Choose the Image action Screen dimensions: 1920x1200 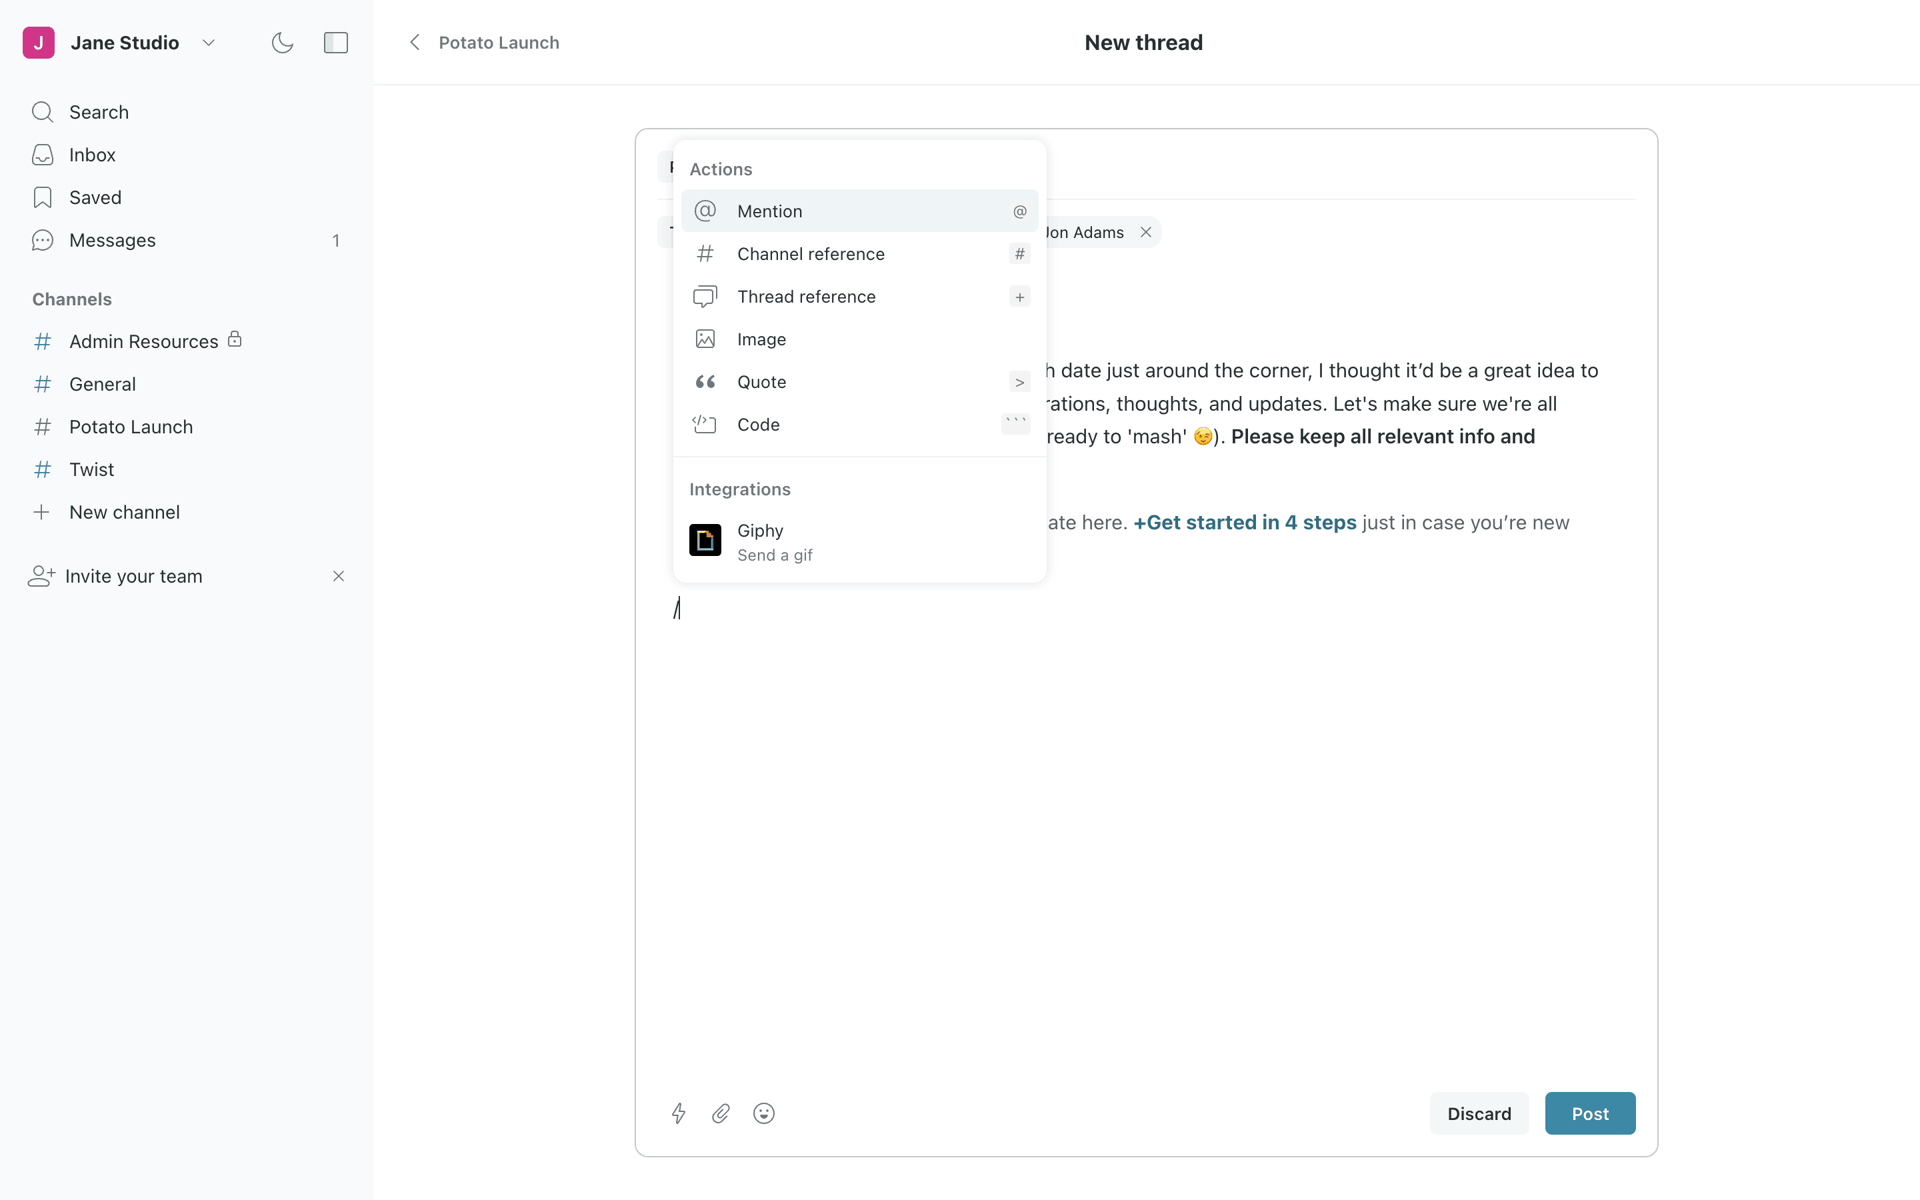click(x=860, y=339)
